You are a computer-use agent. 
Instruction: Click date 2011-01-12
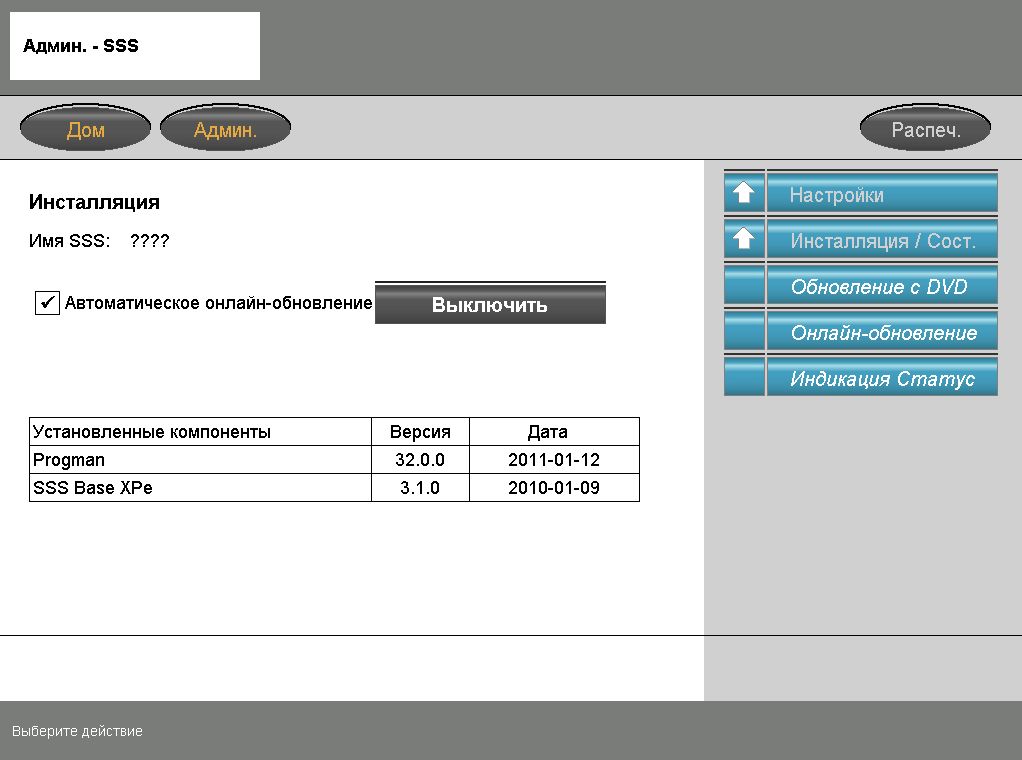(x=554, y=460)
